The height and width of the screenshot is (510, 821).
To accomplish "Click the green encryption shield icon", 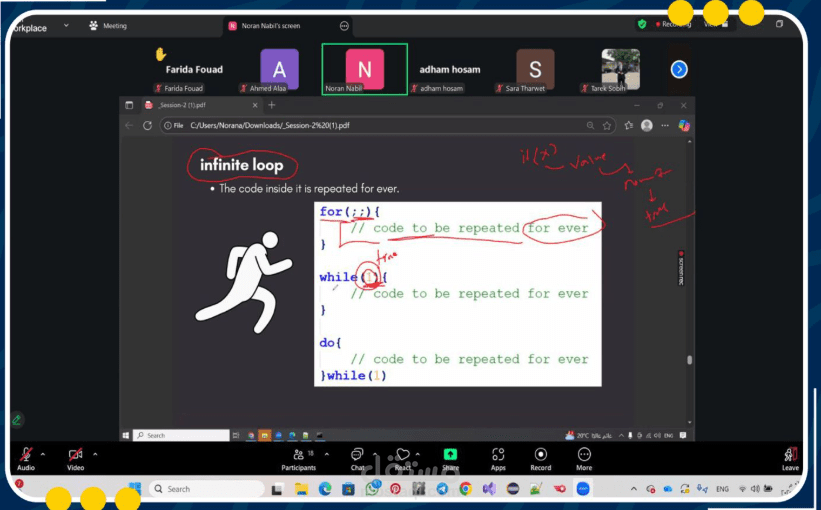I will coord(642,24).
